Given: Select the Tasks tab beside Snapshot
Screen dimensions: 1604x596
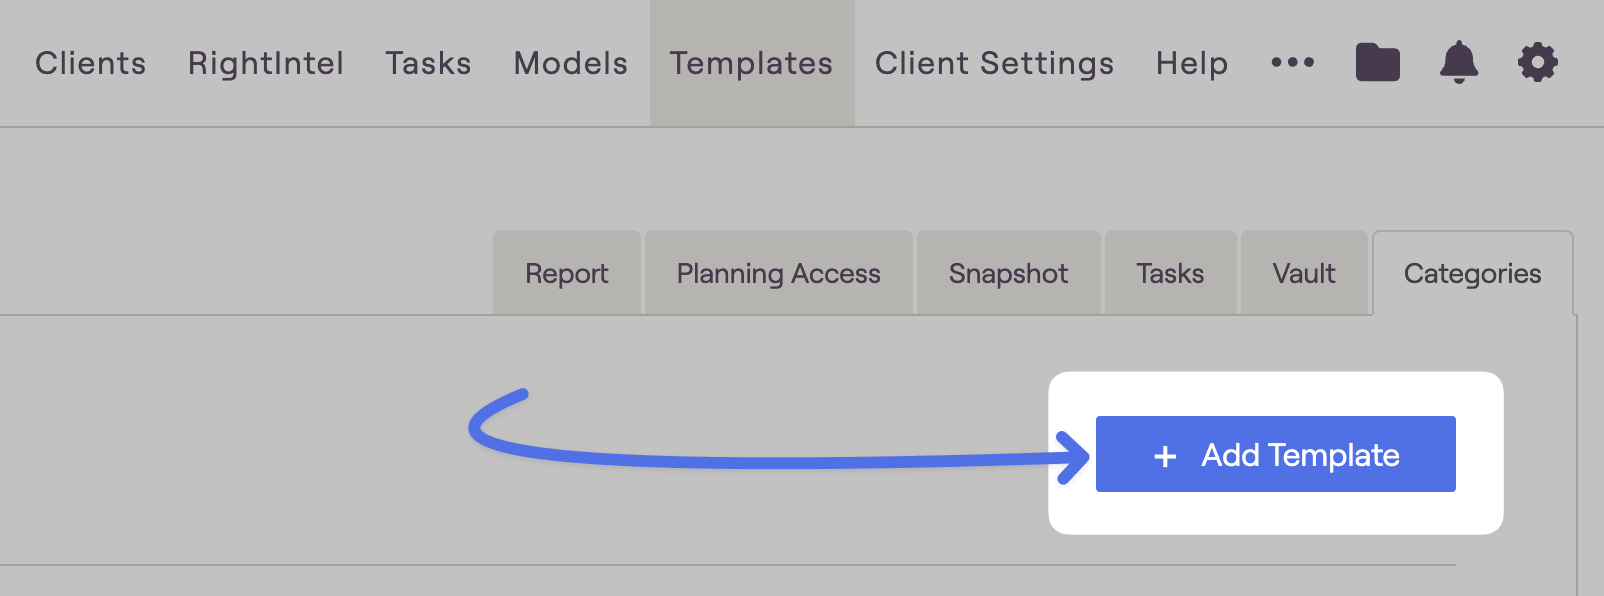Looking at the screenshot, I should coord(1171,273).
